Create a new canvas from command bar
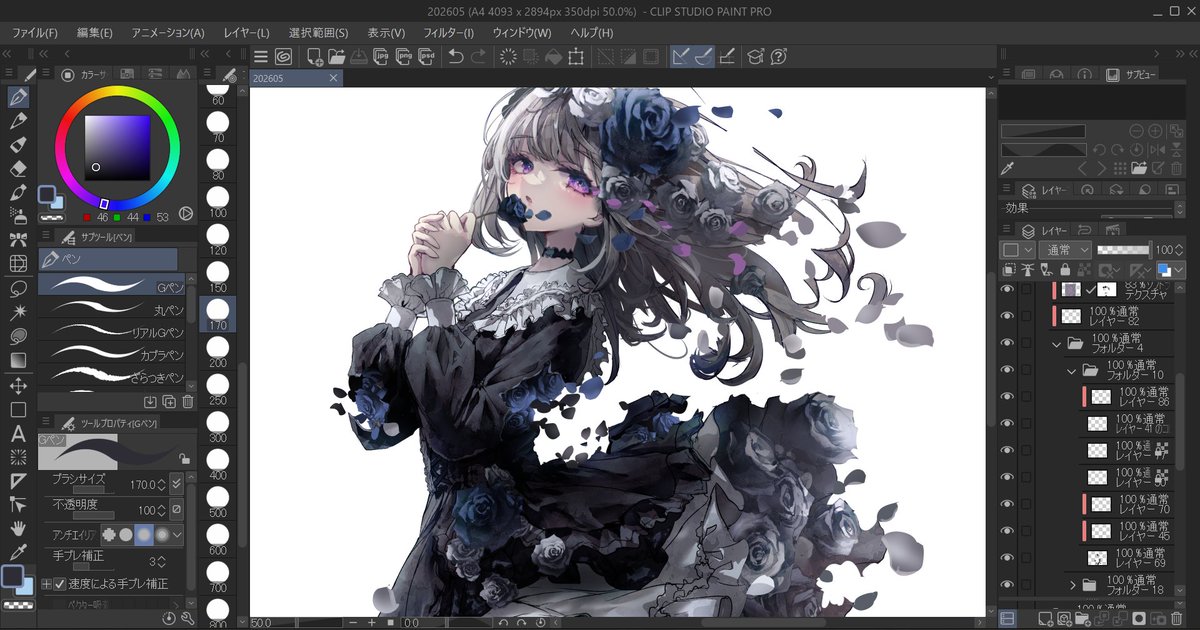 [314, 57]
